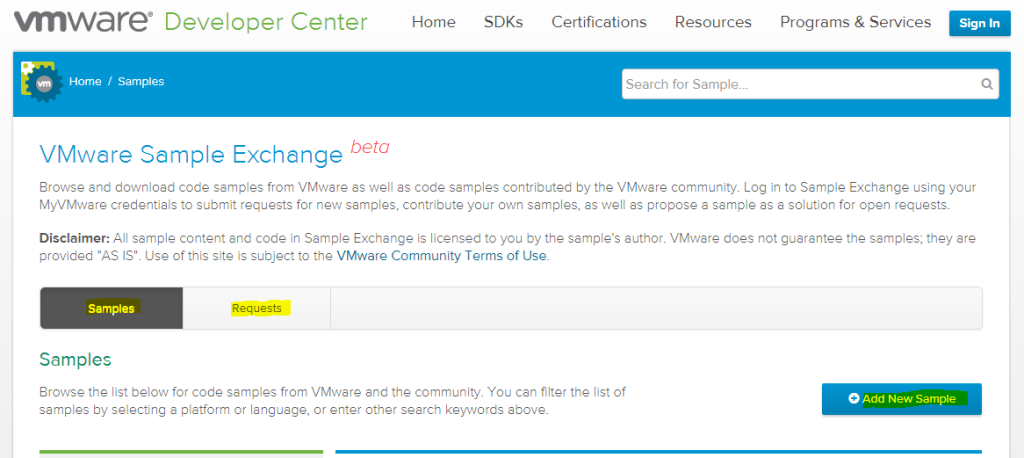Click the bold Disclaimer: label
Viewport: 1024px width, 458px height.
click(75, 238)
